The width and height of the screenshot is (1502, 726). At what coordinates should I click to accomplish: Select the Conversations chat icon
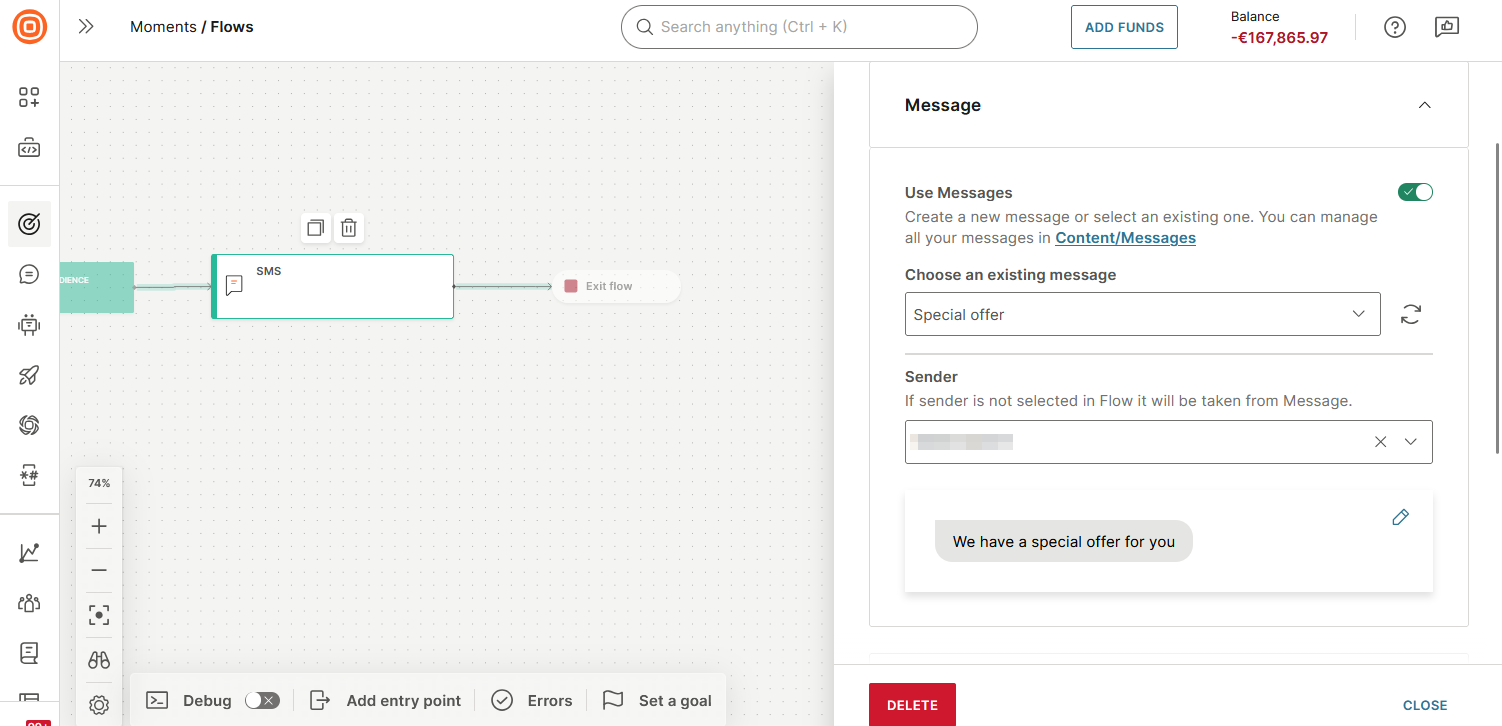tap(29, 273)
